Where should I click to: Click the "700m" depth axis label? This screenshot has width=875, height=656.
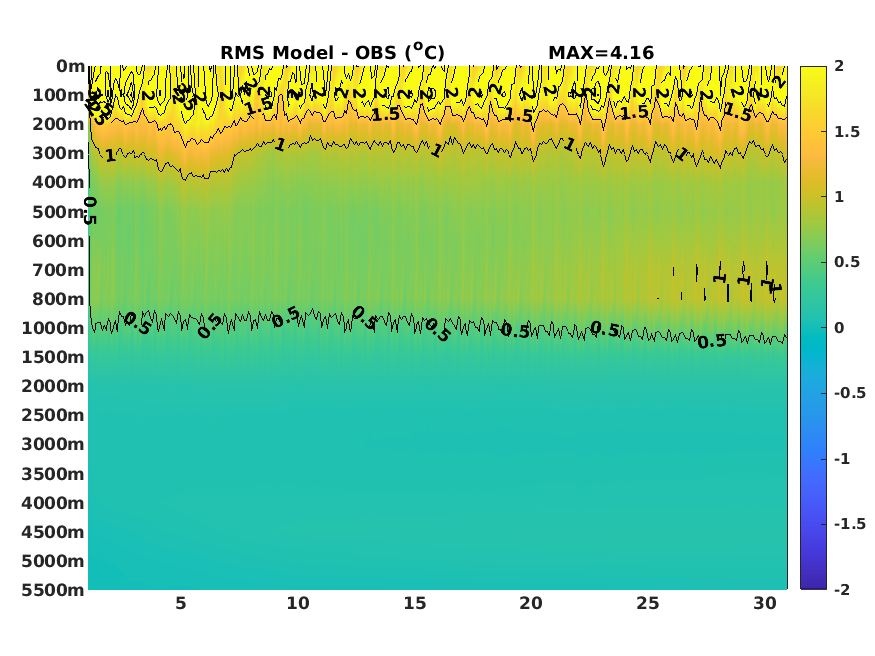(x=58, y=269)
